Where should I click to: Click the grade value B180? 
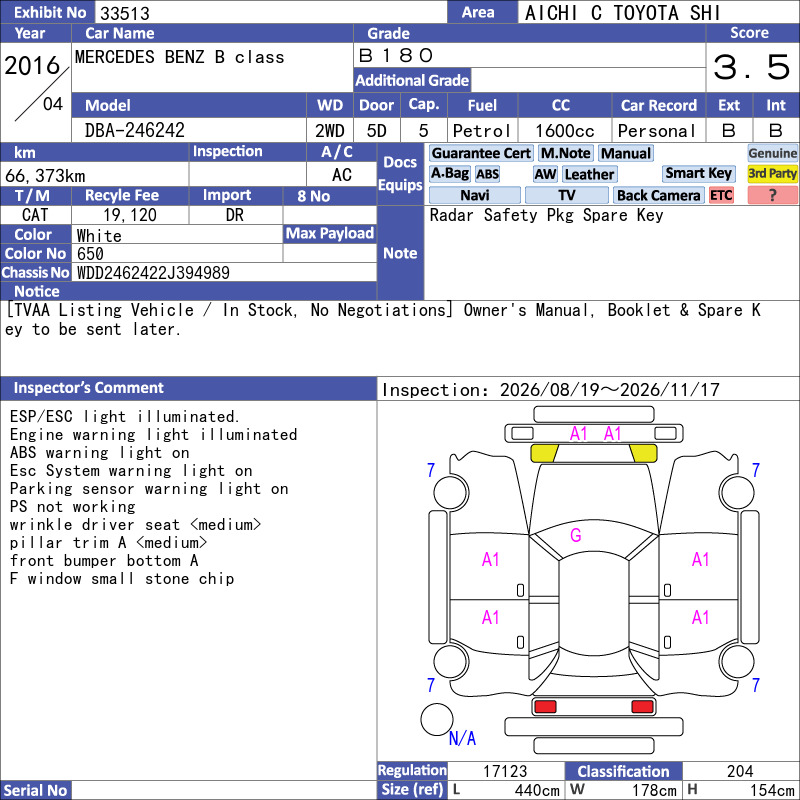396,55
